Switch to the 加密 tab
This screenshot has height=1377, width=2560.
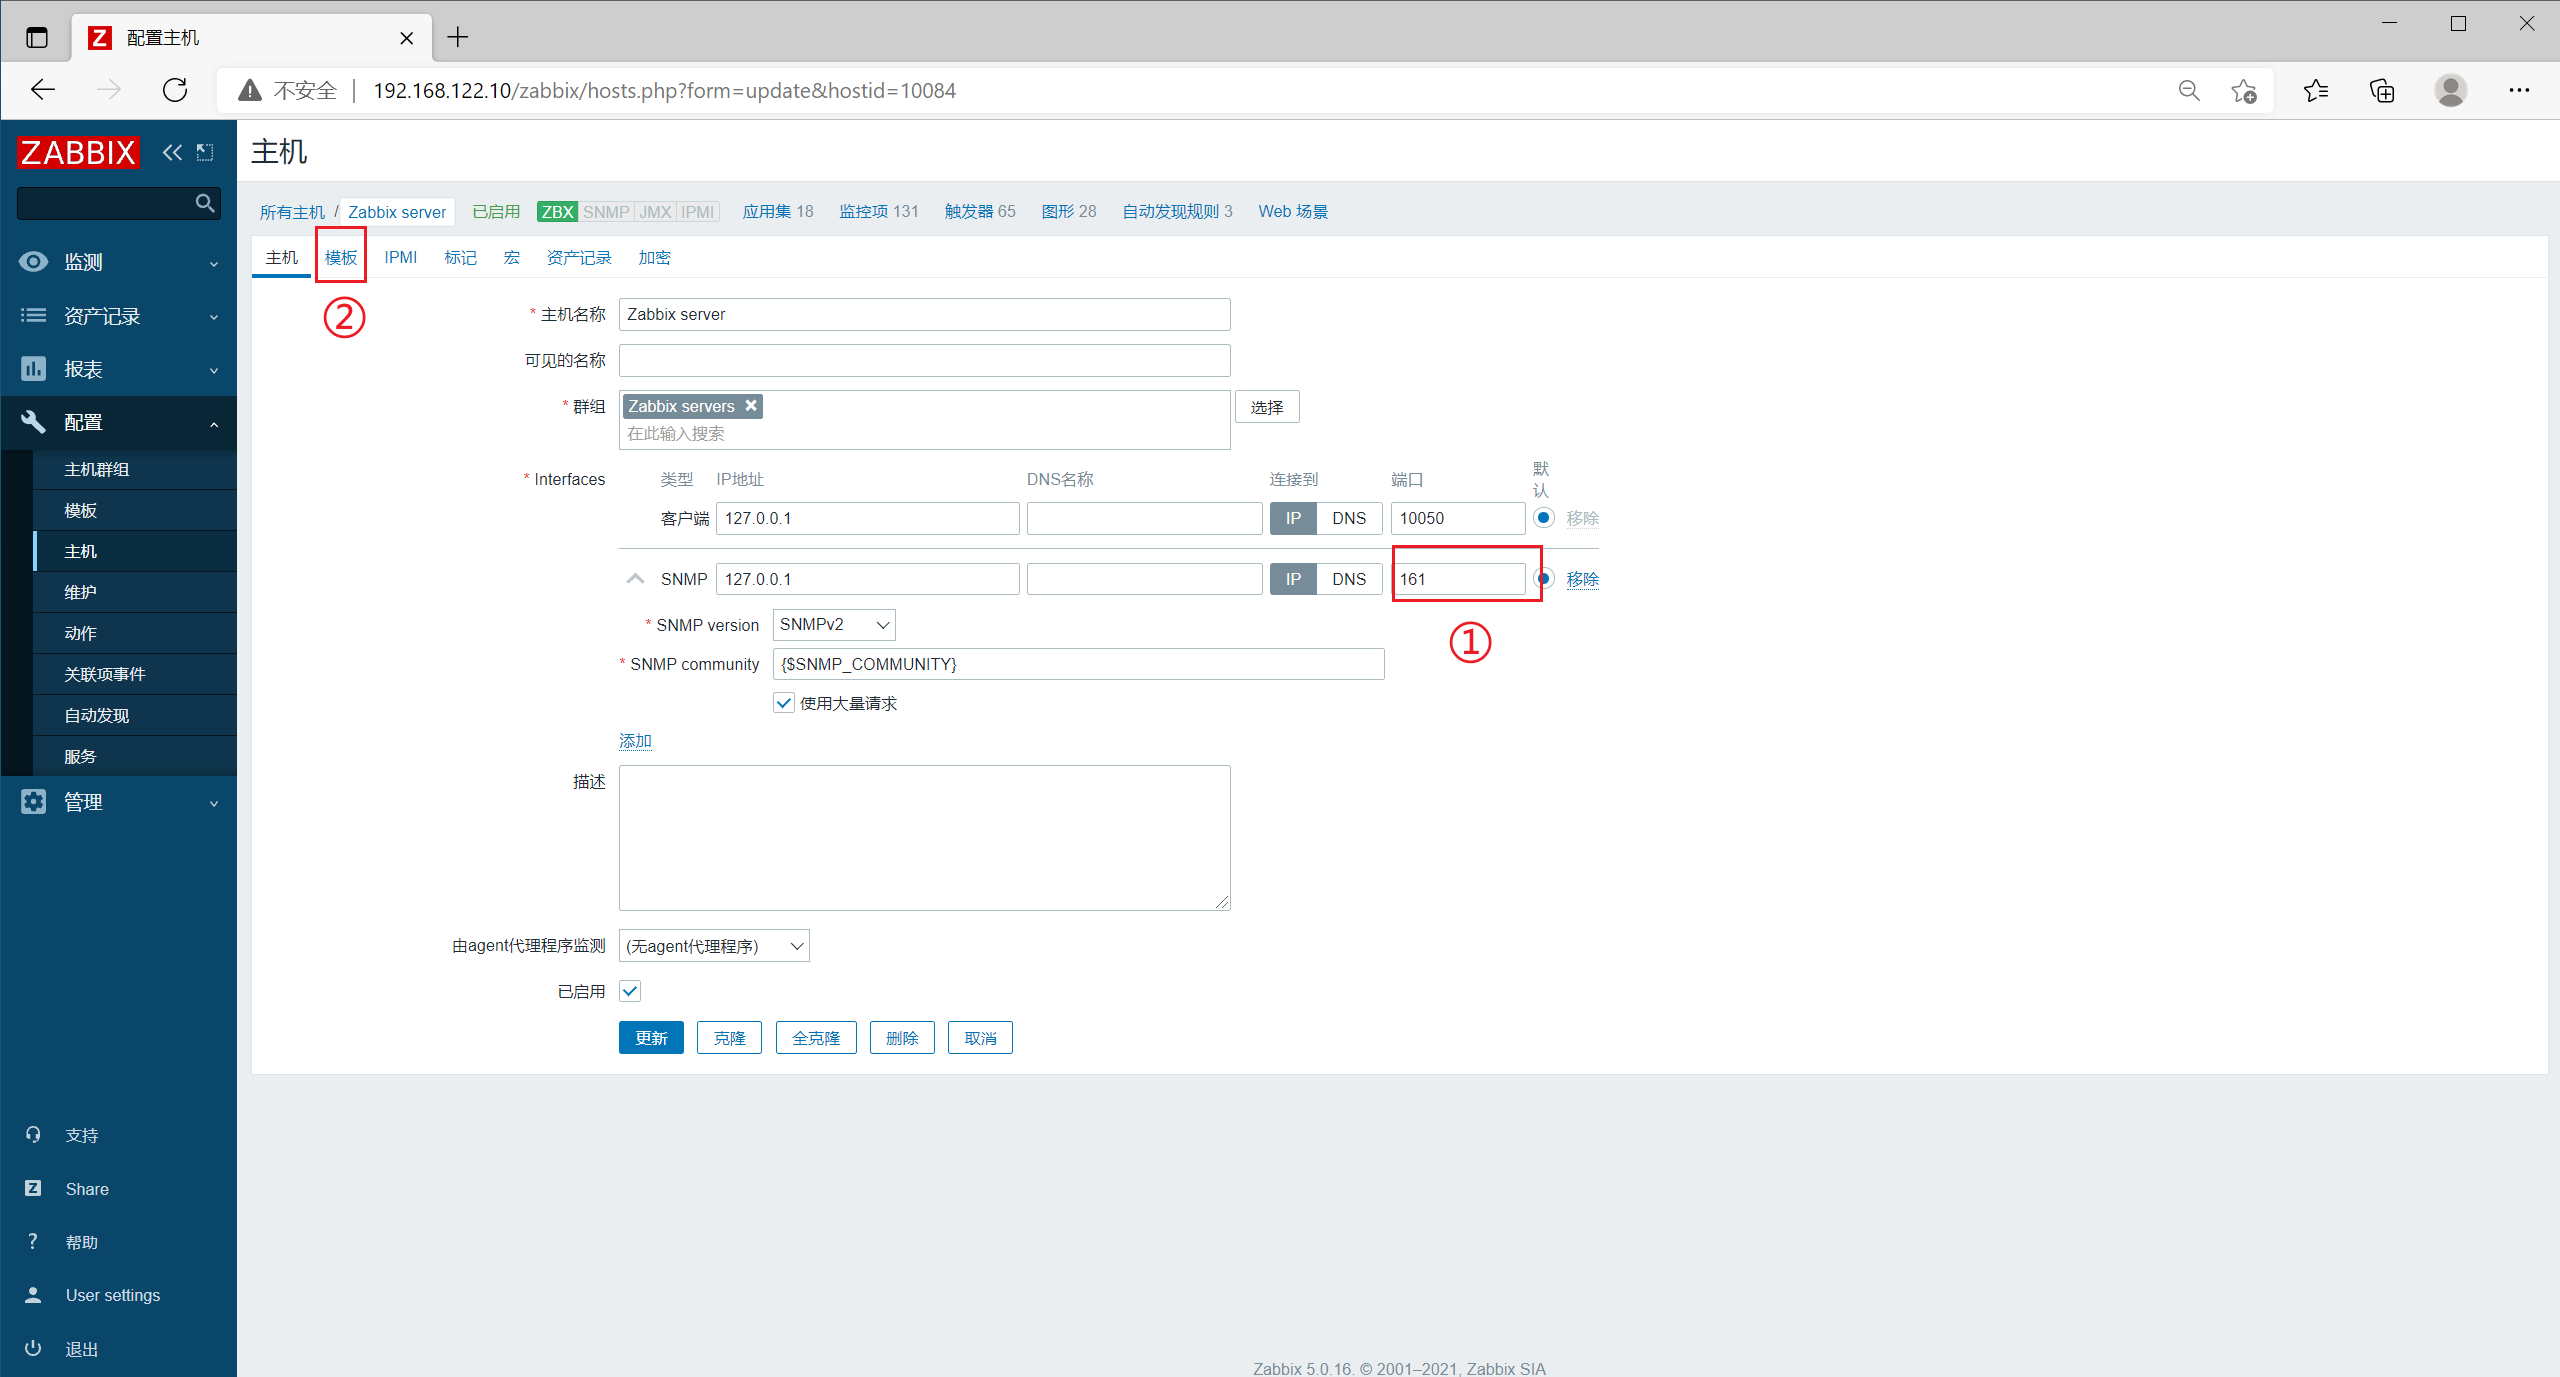coord(655,257)
